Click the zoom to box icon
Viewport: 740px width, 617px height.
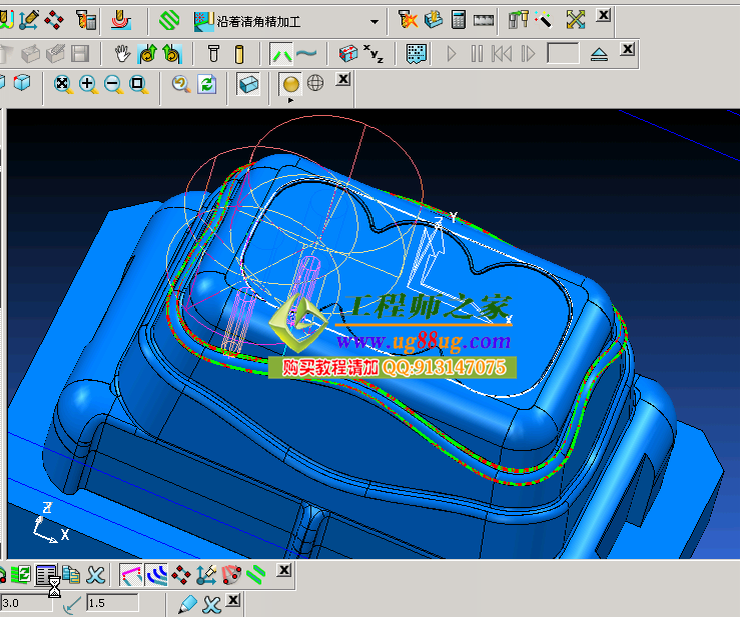tap(137, 84)
